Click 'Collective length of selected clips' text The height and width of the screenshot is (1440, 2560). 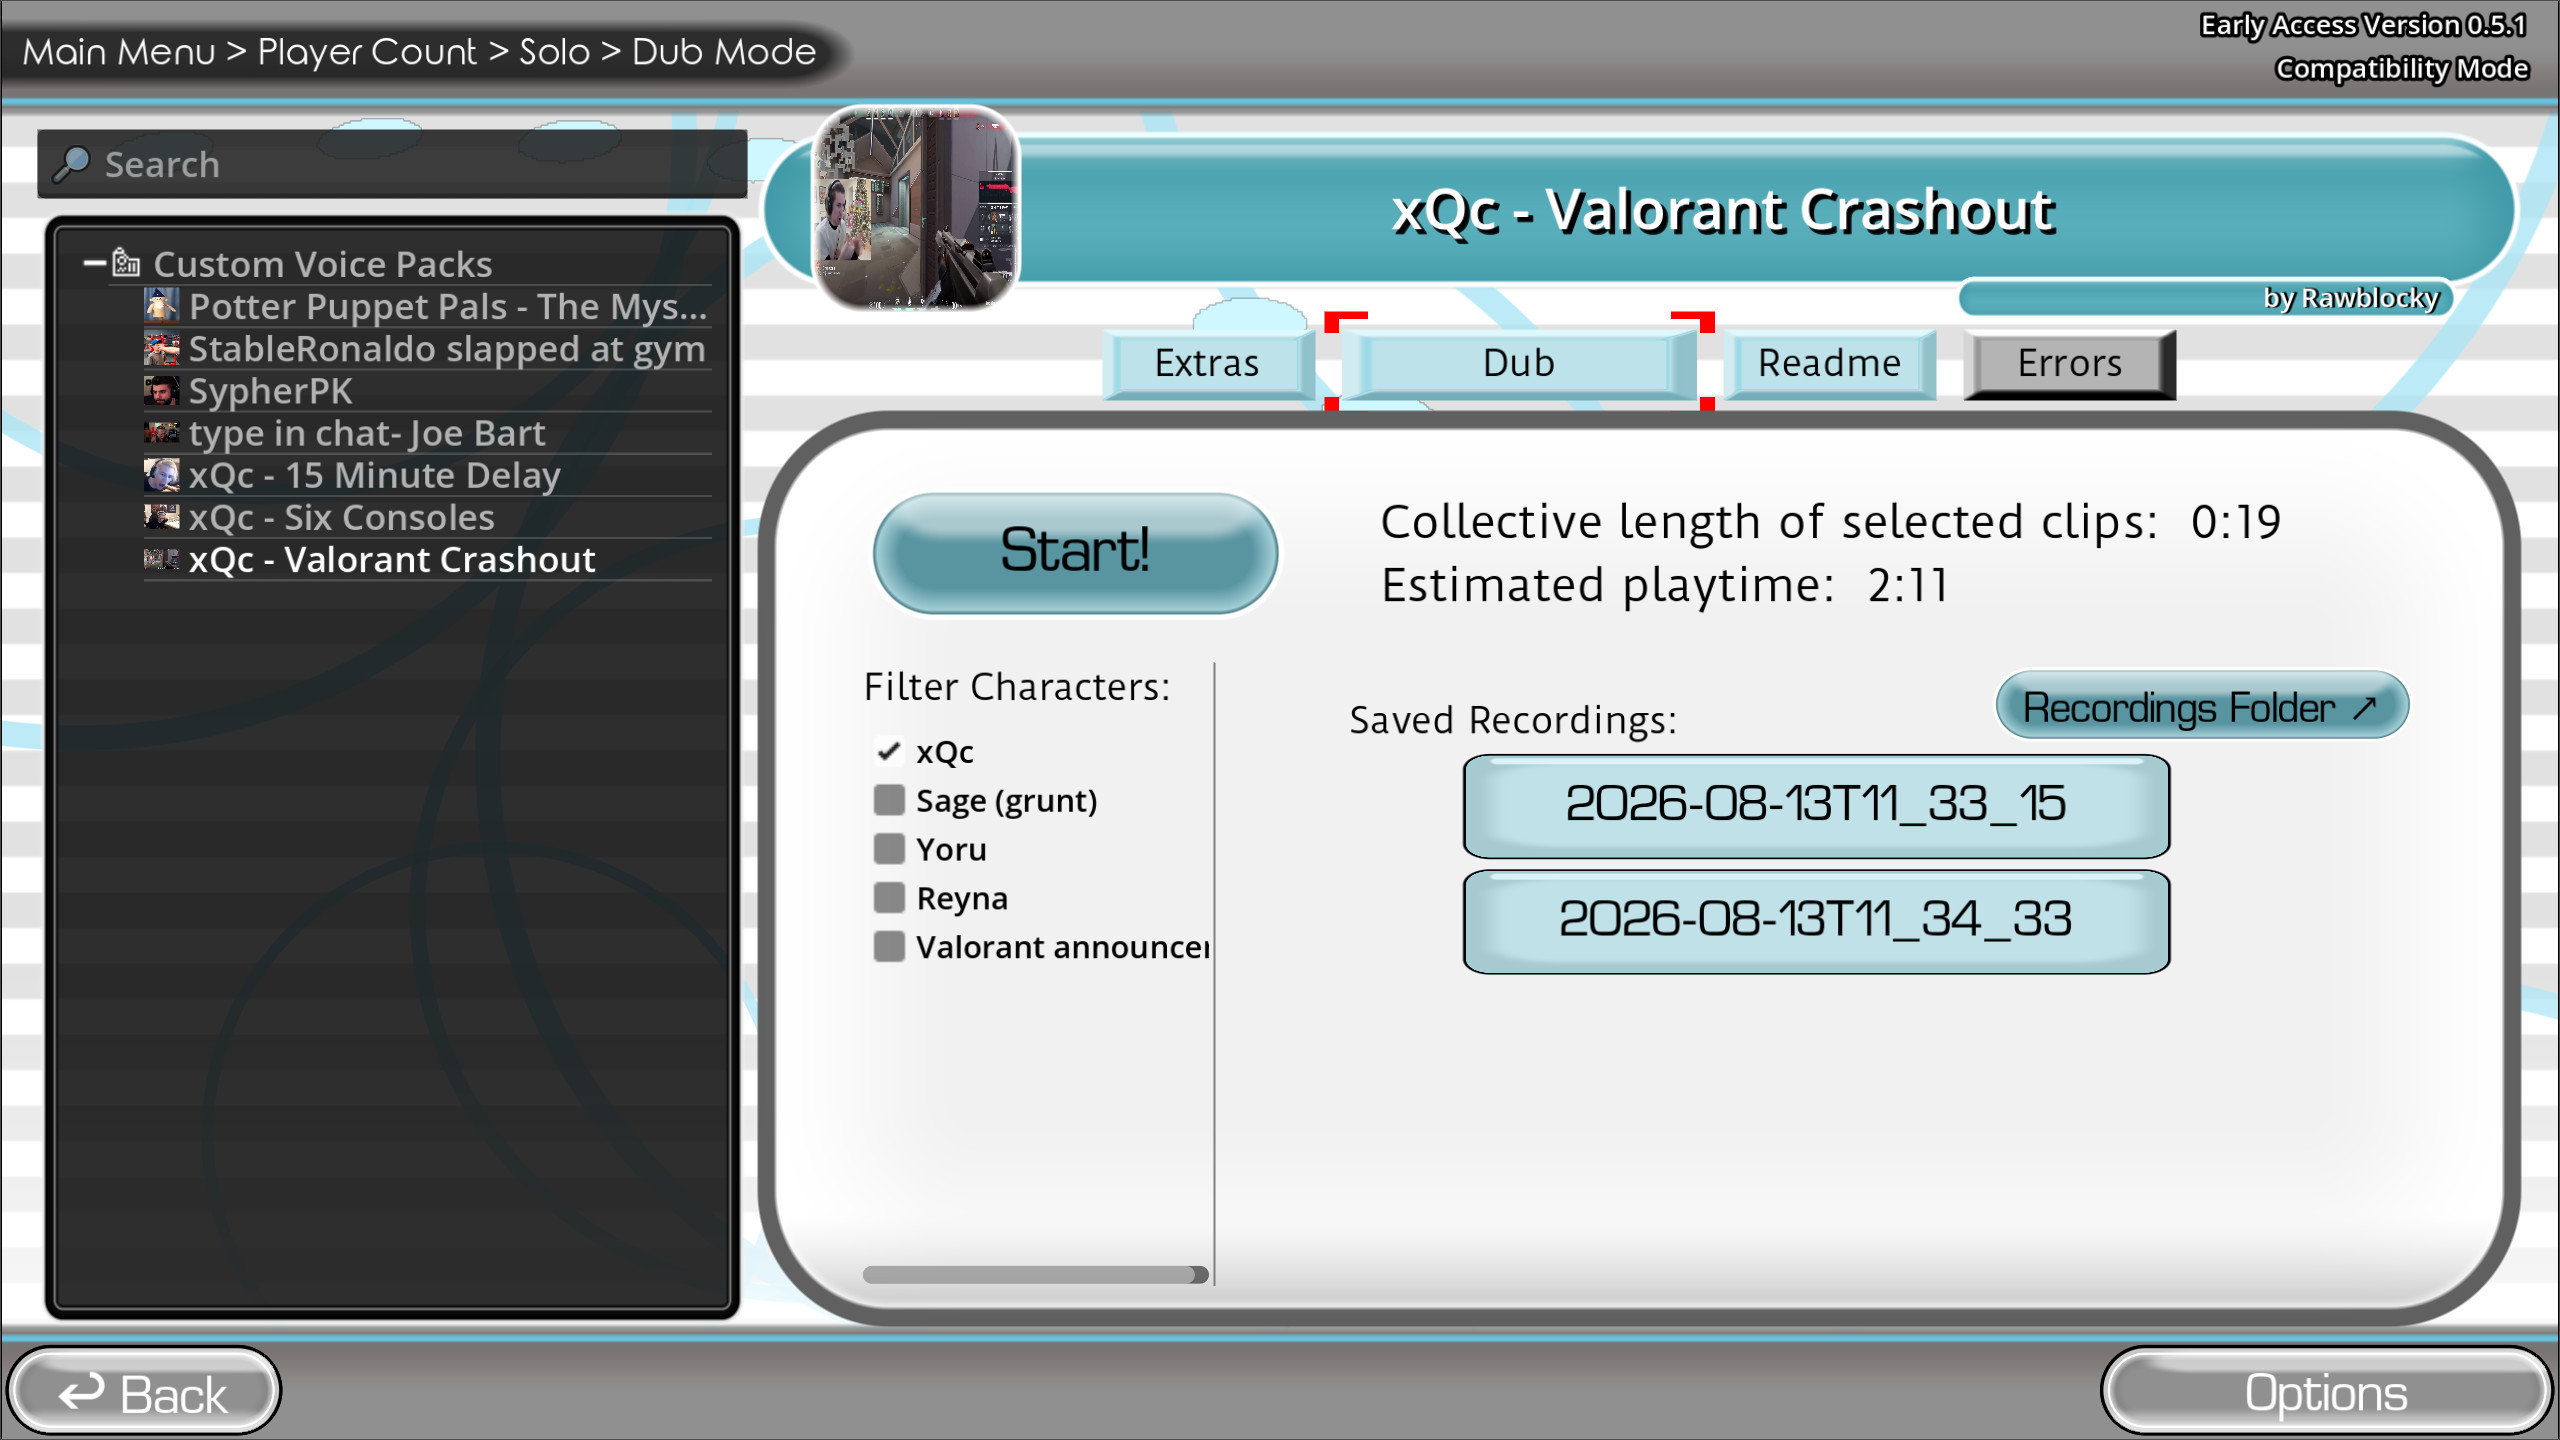pyautogui.click(x=1768, y=522)
